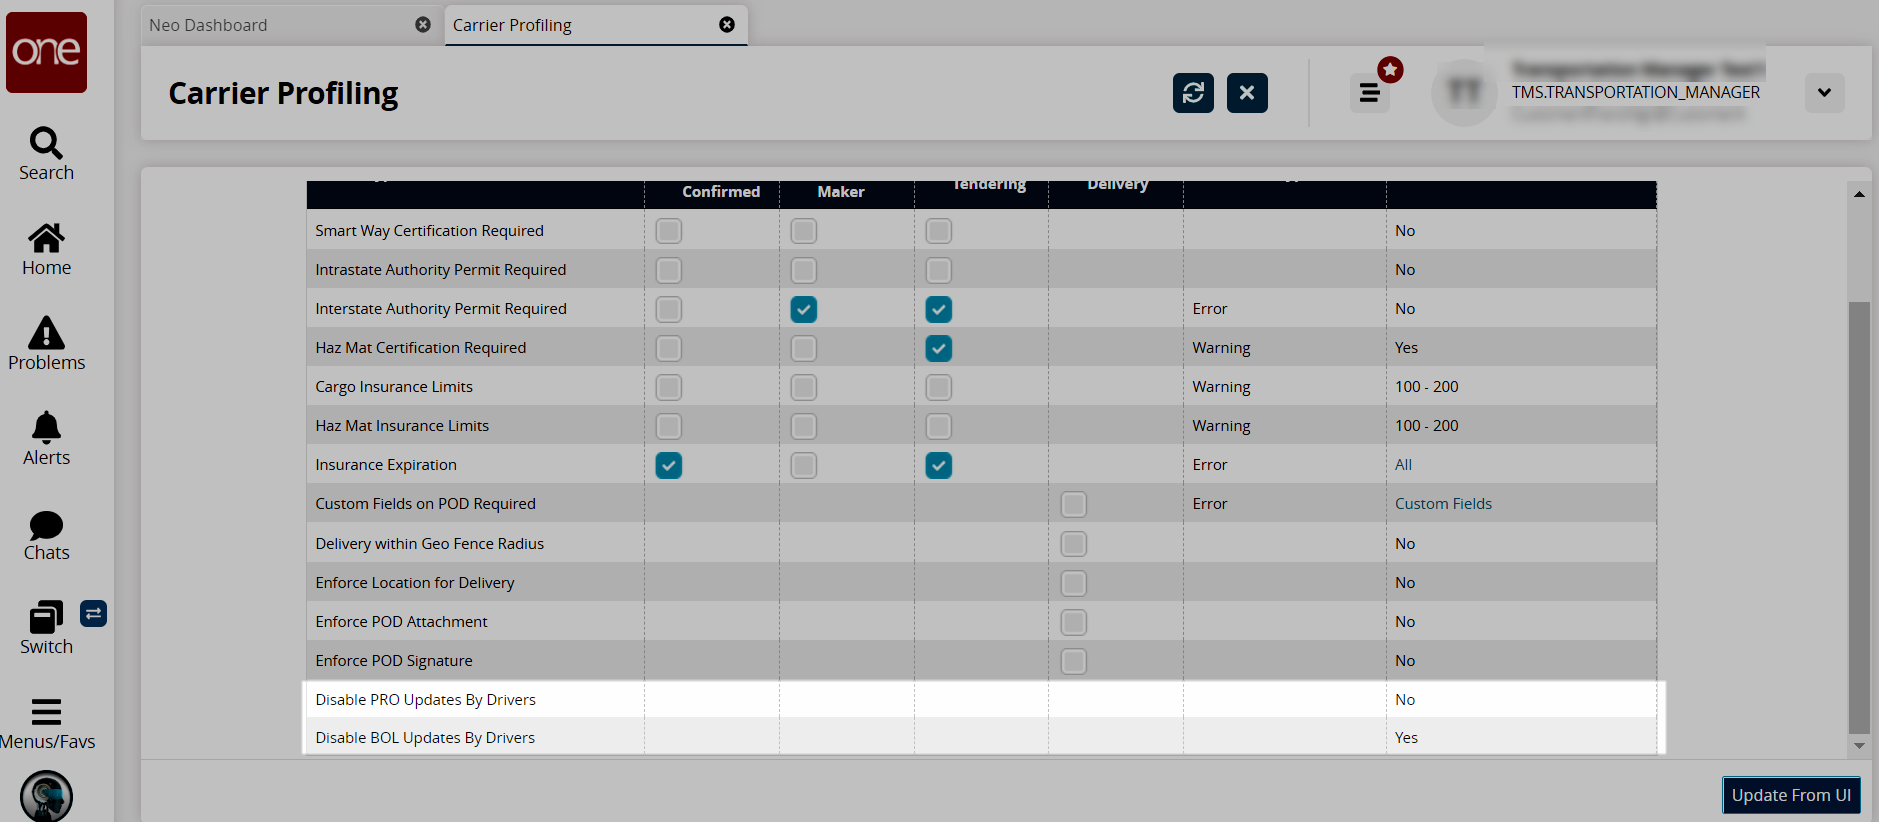Check Haz Mat Insurance Limits under Confirmed
This screenshot has width=1879, height=822.
[669, 426]
